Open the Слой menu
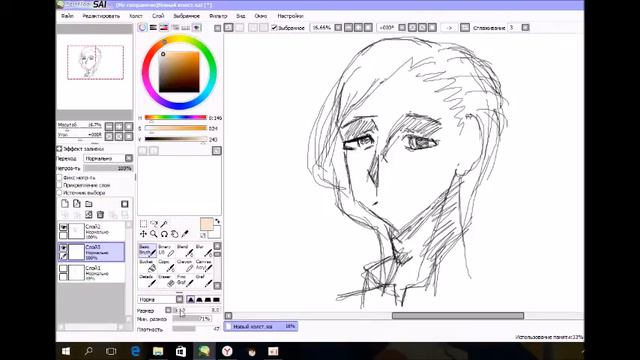640x360 pixels. tap(158, 16)
